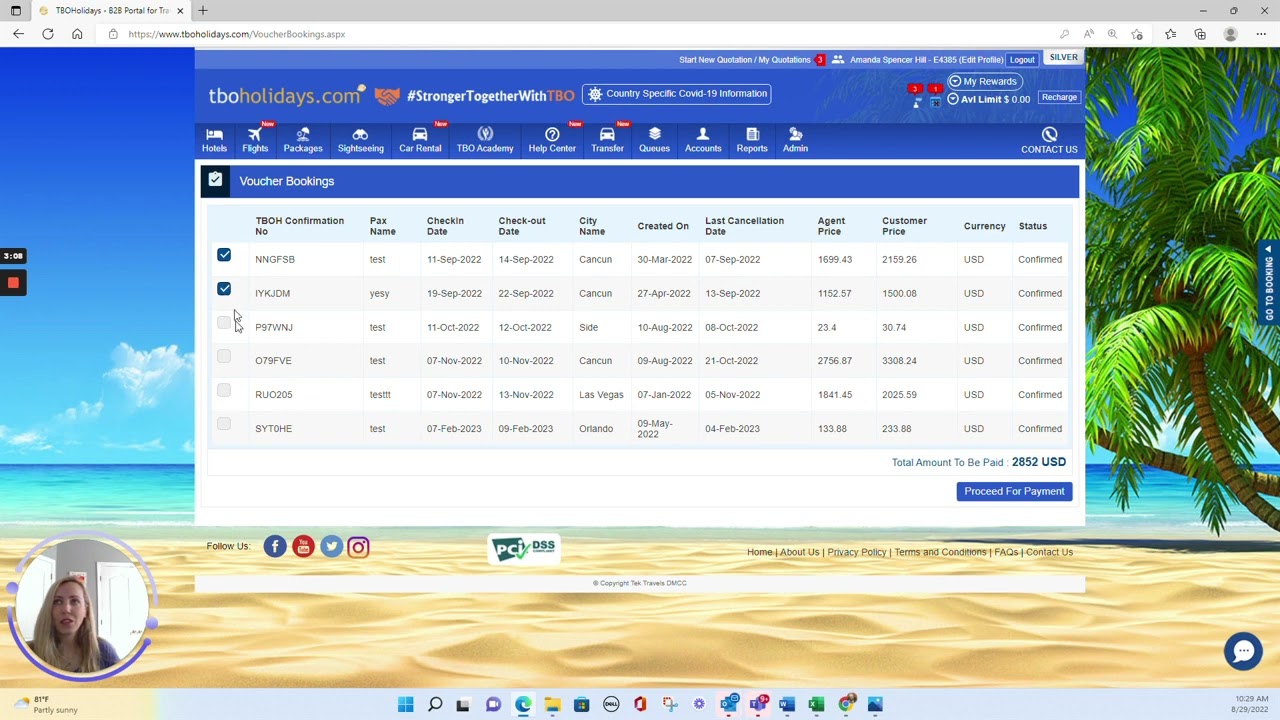Open the About Us footer link
The width and height of the screenshot is (1280, 720).
(x=799, y=552)
